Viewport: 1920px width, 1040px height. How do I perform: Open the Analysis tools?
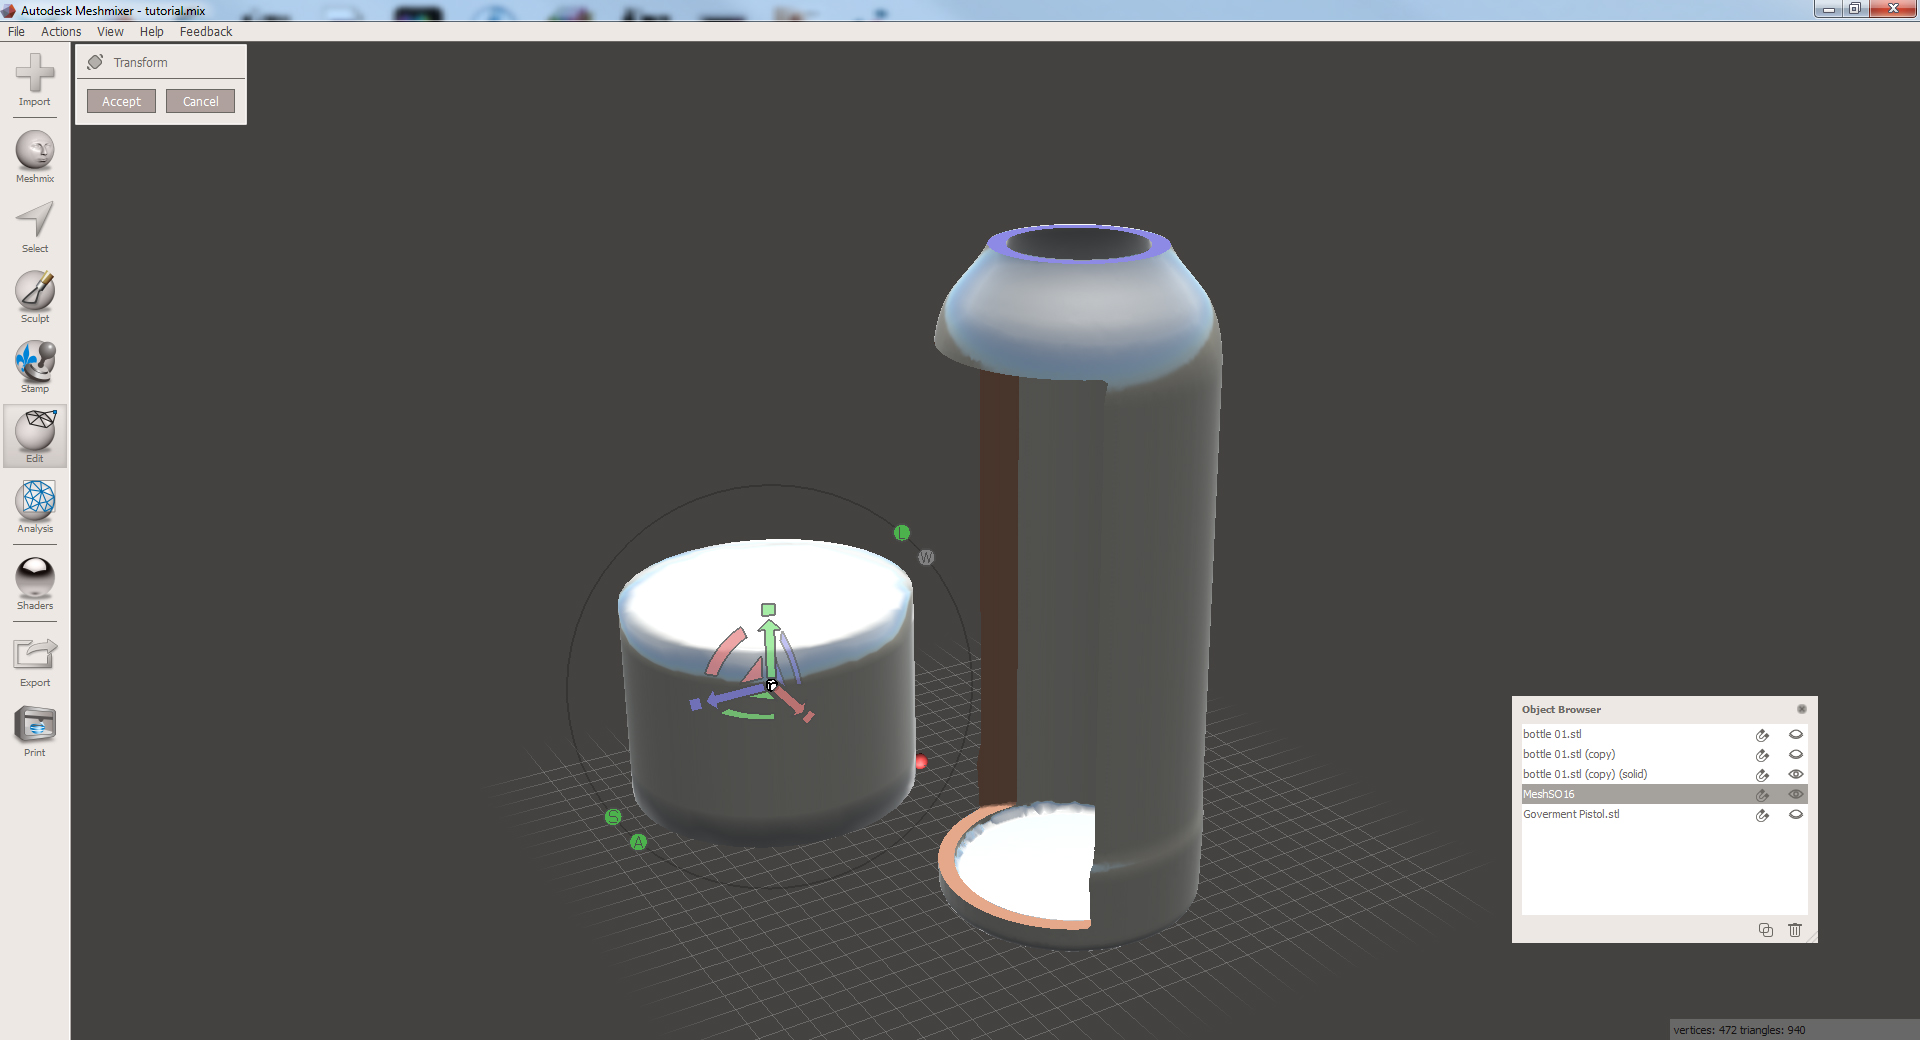[35, 507]
